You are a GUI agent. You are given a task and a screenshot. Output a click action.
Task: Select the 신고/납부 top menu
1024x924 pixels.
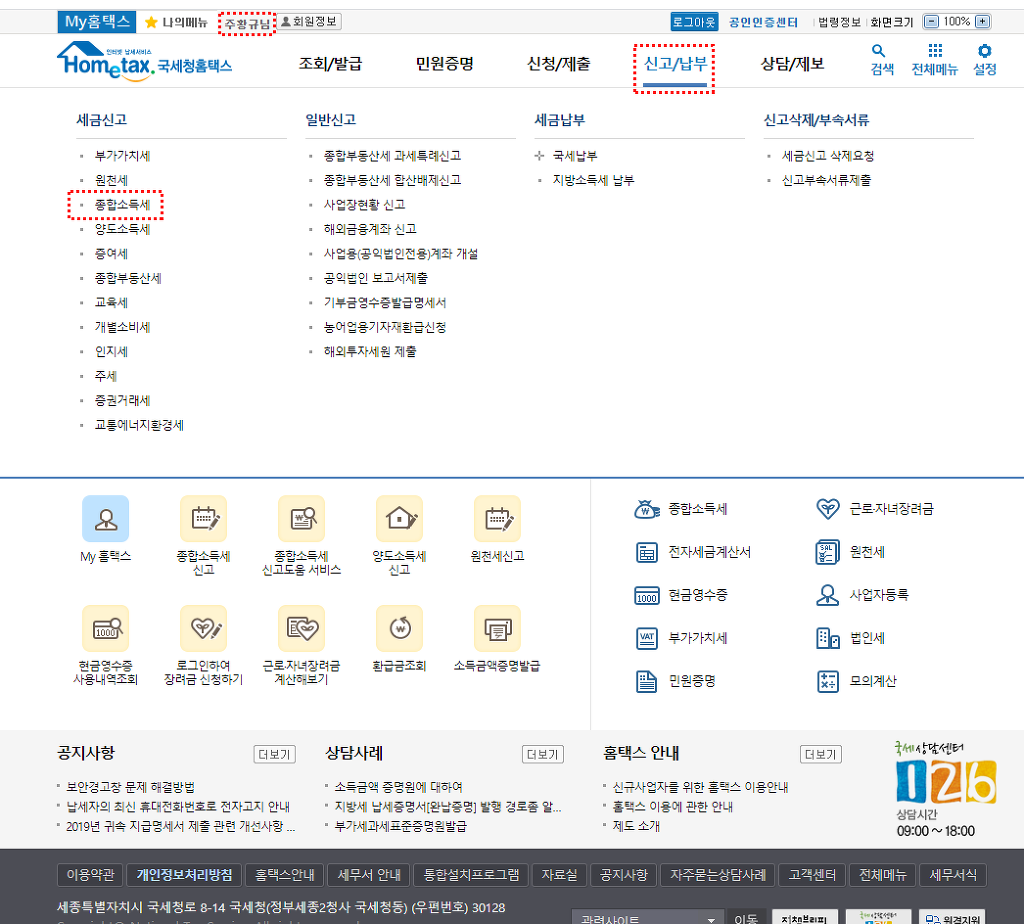click(x=675, y=63)
